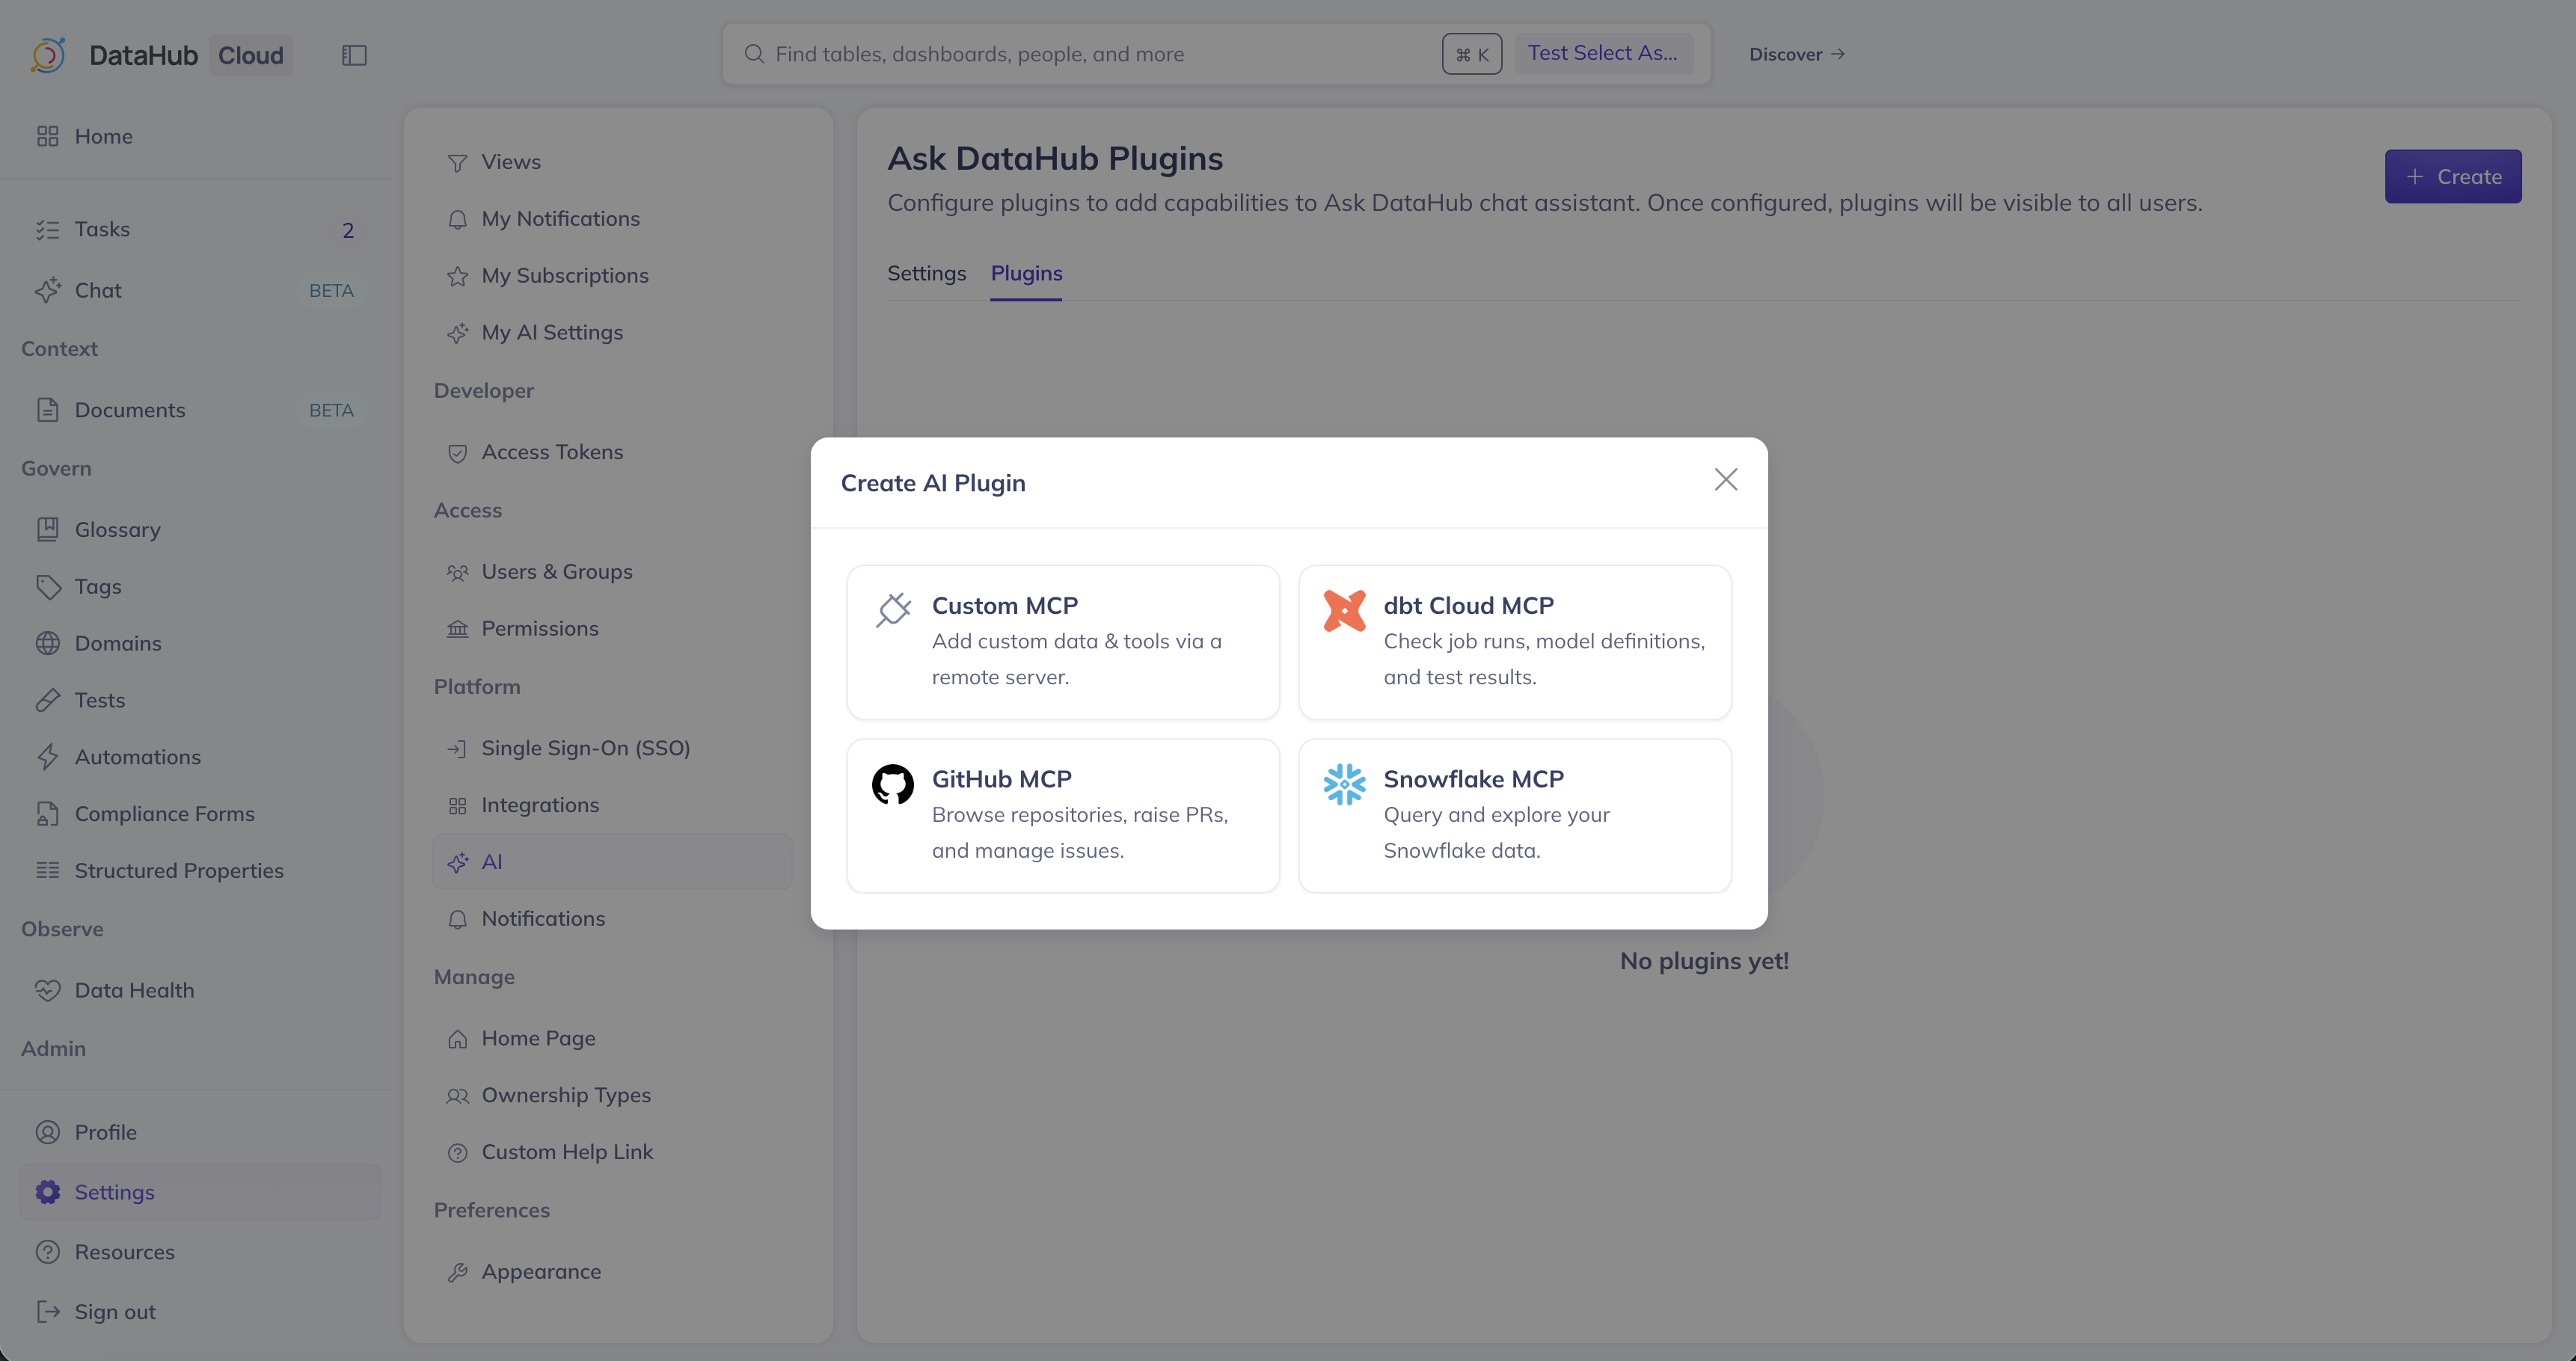Select the Plugins tab

(1026, 273)
